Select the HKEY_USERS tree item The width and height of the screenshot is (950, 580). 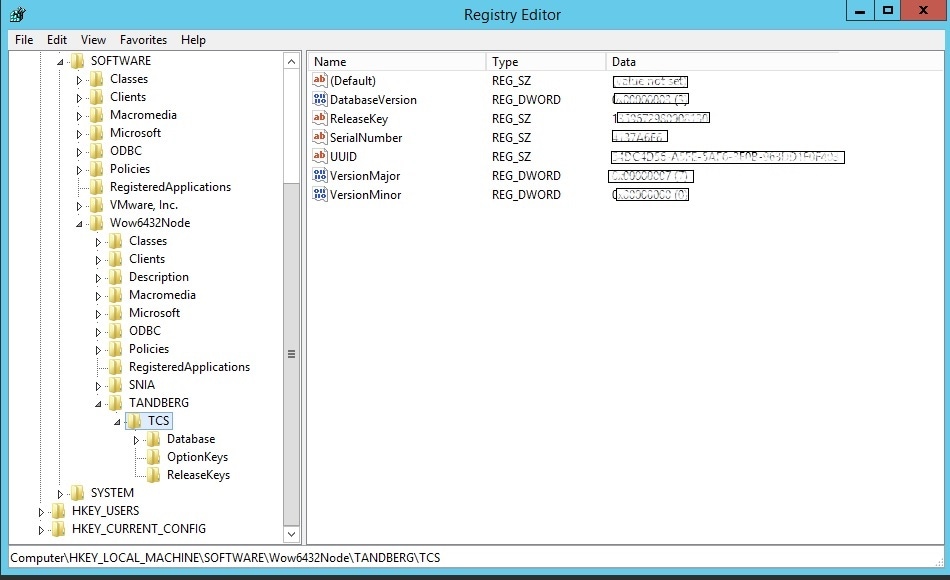(107, 511)
